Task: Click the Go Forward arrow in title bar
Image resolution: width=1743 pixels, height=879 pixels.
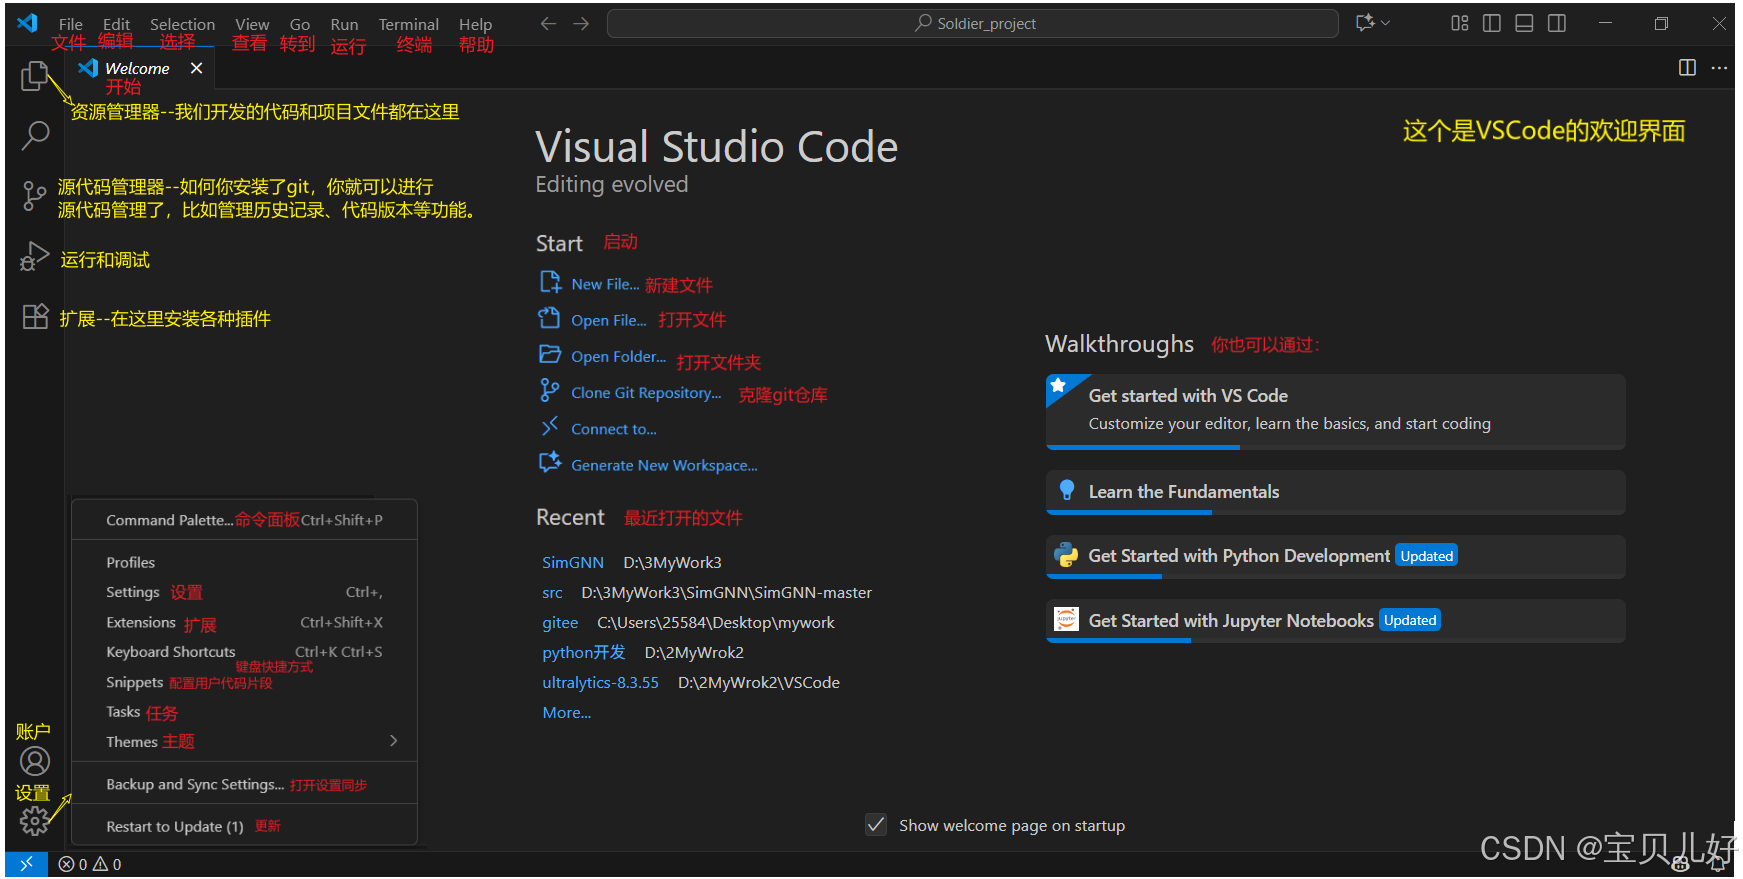Action: coord(581,23)
